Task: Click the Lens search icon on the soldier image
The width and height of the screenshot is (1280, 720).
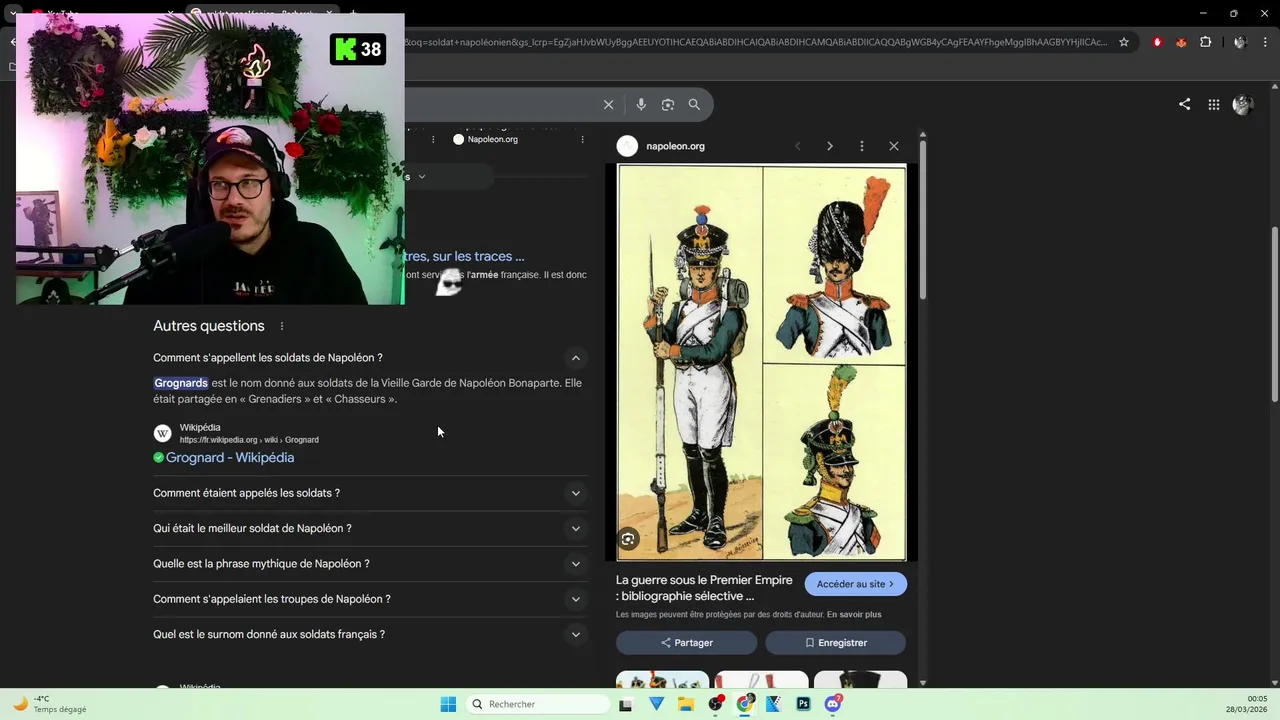Action: pos(628,539)
